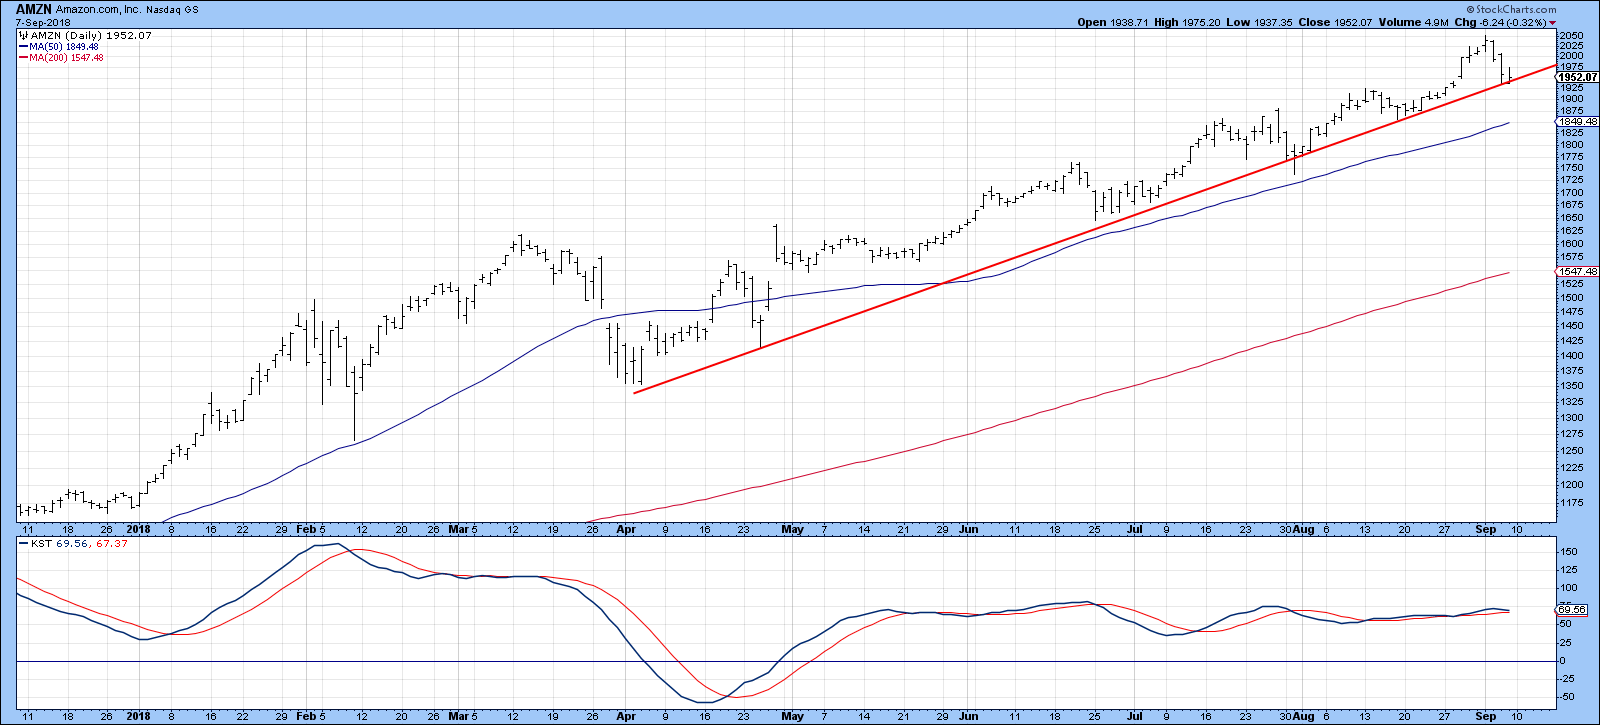Click the Nasdaq GS exchange label
The height and width of the screenshot is (725, 1600).
(x=172, y=9)
